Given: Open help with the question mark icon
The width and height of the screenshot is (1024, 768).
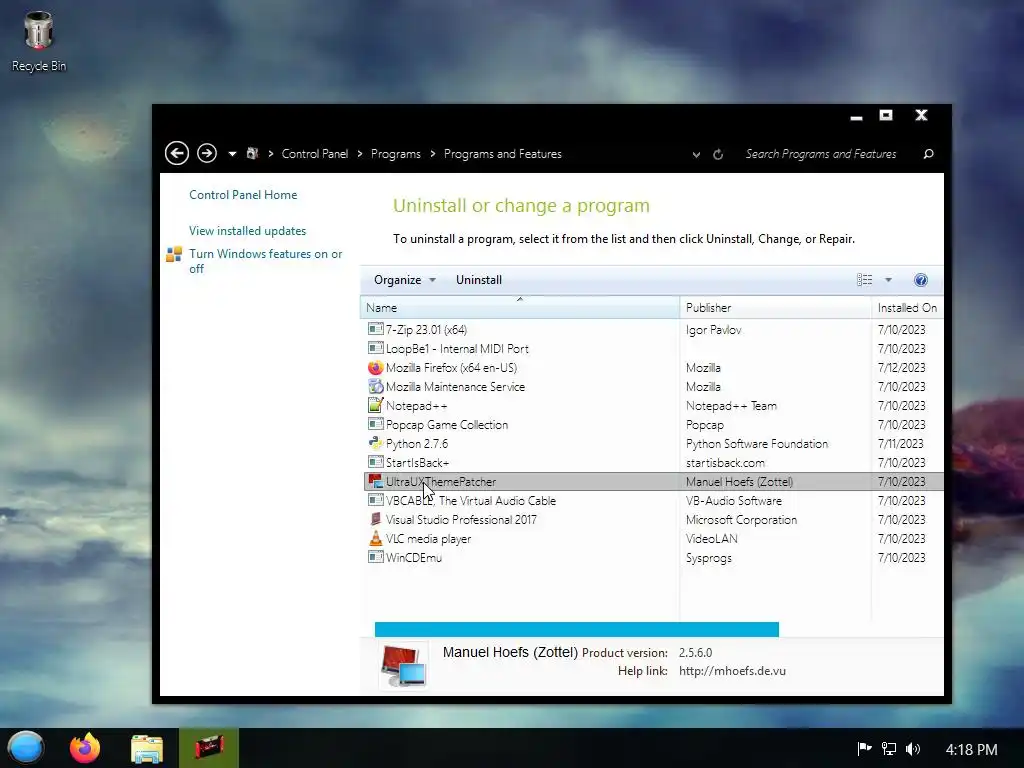Looking at the screenshot, I should 921,280.
